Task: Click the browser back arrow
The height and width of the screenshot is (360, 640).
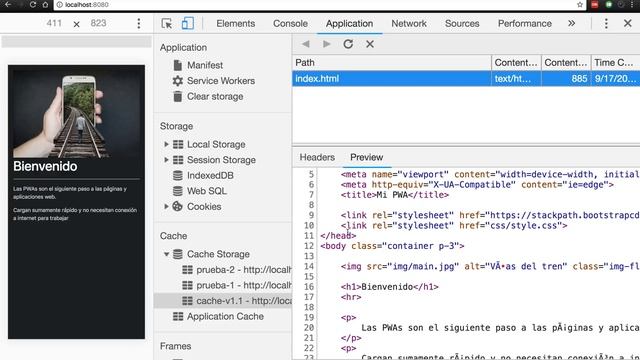Action: point(8,4)
